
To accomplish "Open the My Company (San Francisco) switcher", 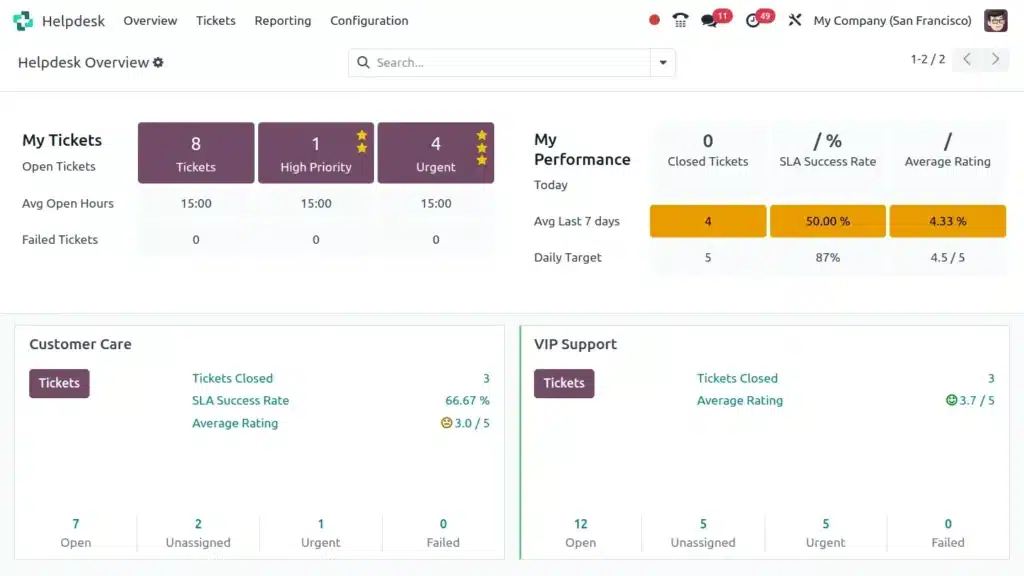I will (892, 20).
